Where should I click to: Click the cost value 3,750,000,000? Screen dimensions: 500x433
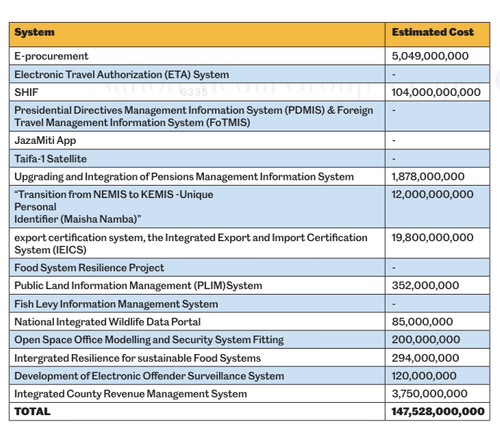coord(429,394)
